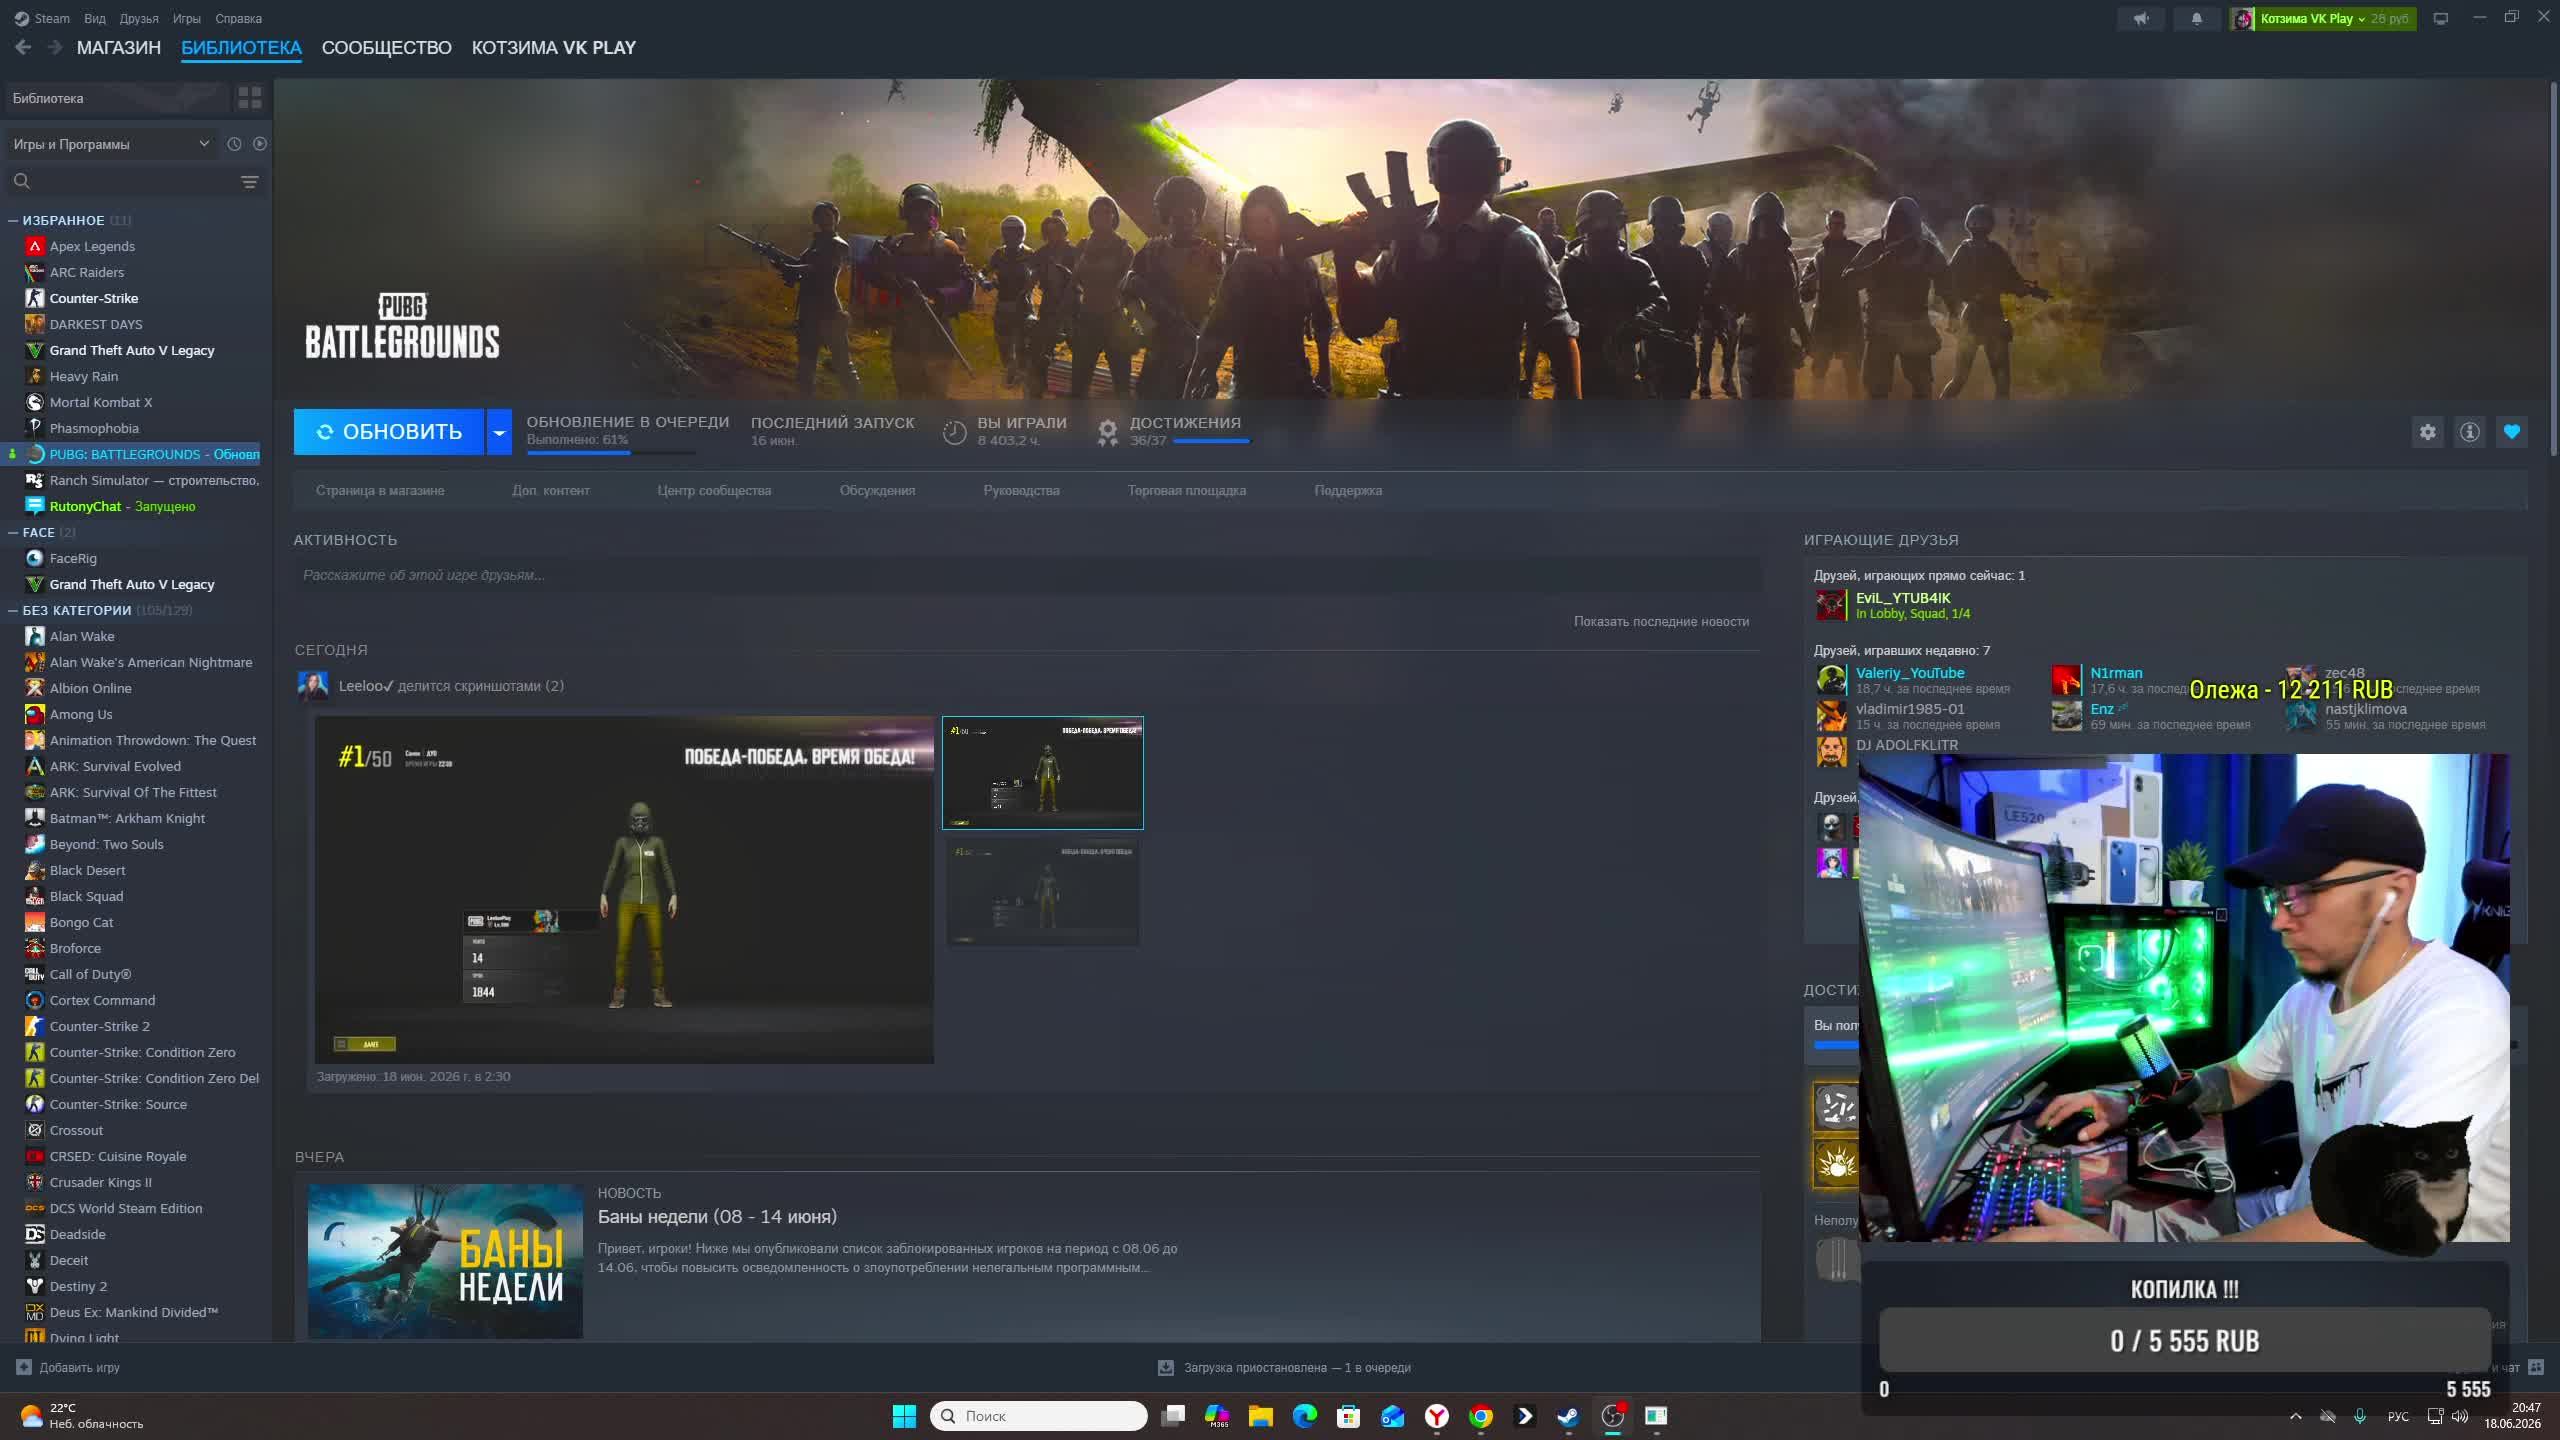Collapse the БЕЗ КАТЕГОРИИ category
This screenshot has height=1440, width=2560.
(x=13, y=610)
